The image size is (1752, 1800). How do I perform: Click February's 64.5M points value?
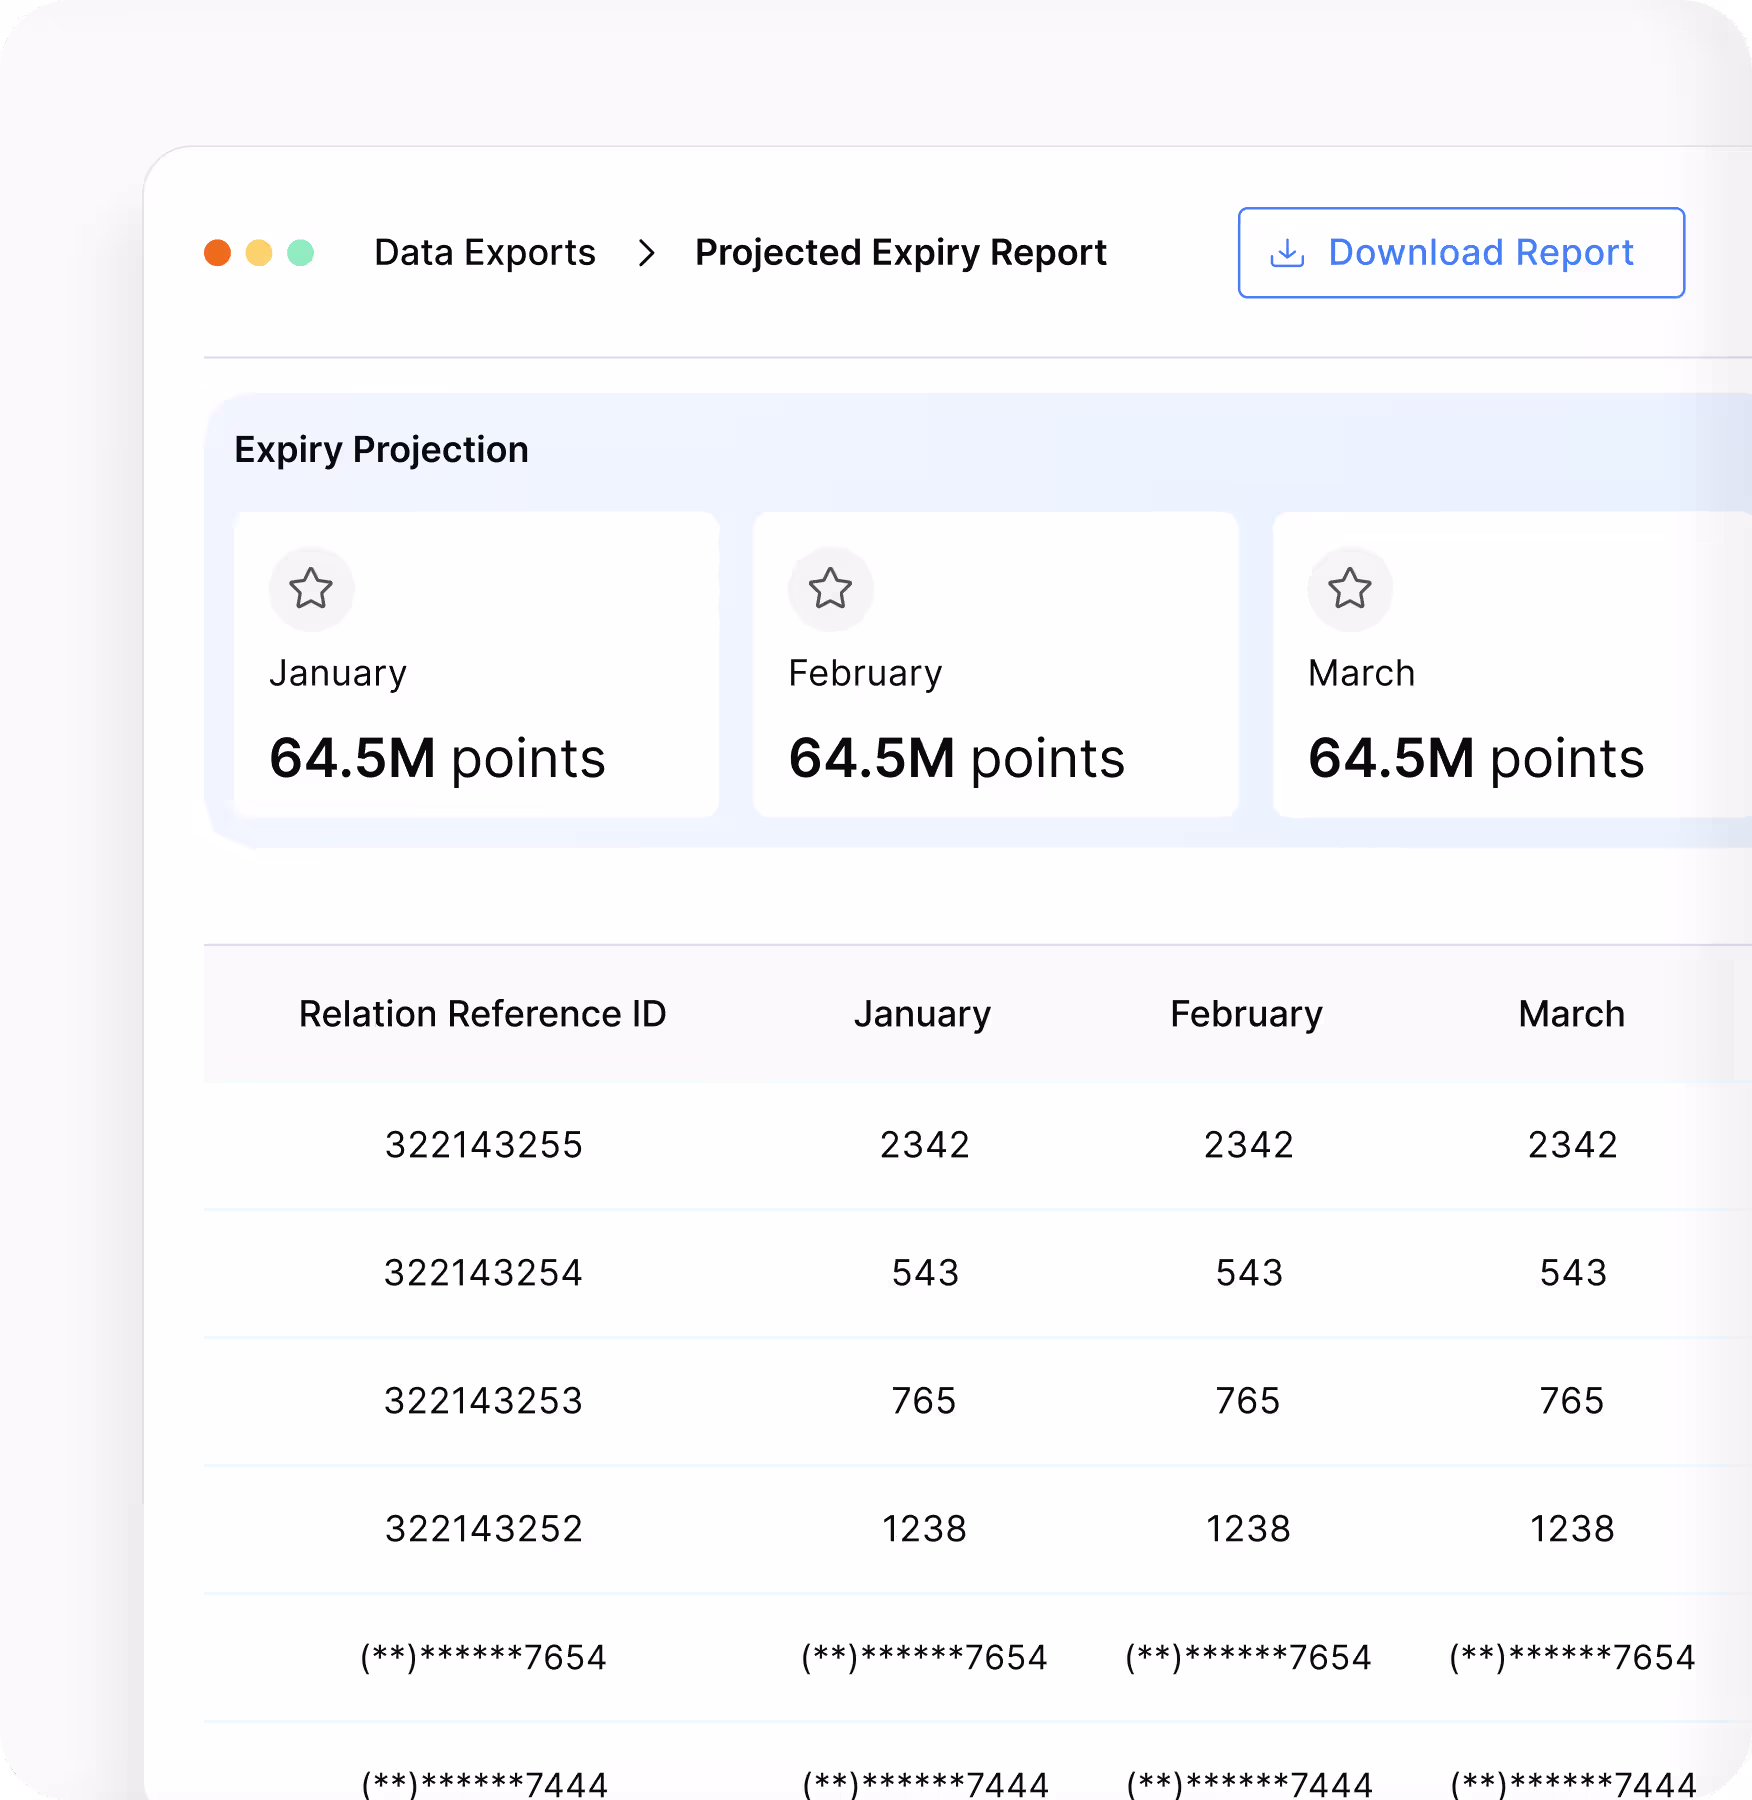click(x=957, y=758)
